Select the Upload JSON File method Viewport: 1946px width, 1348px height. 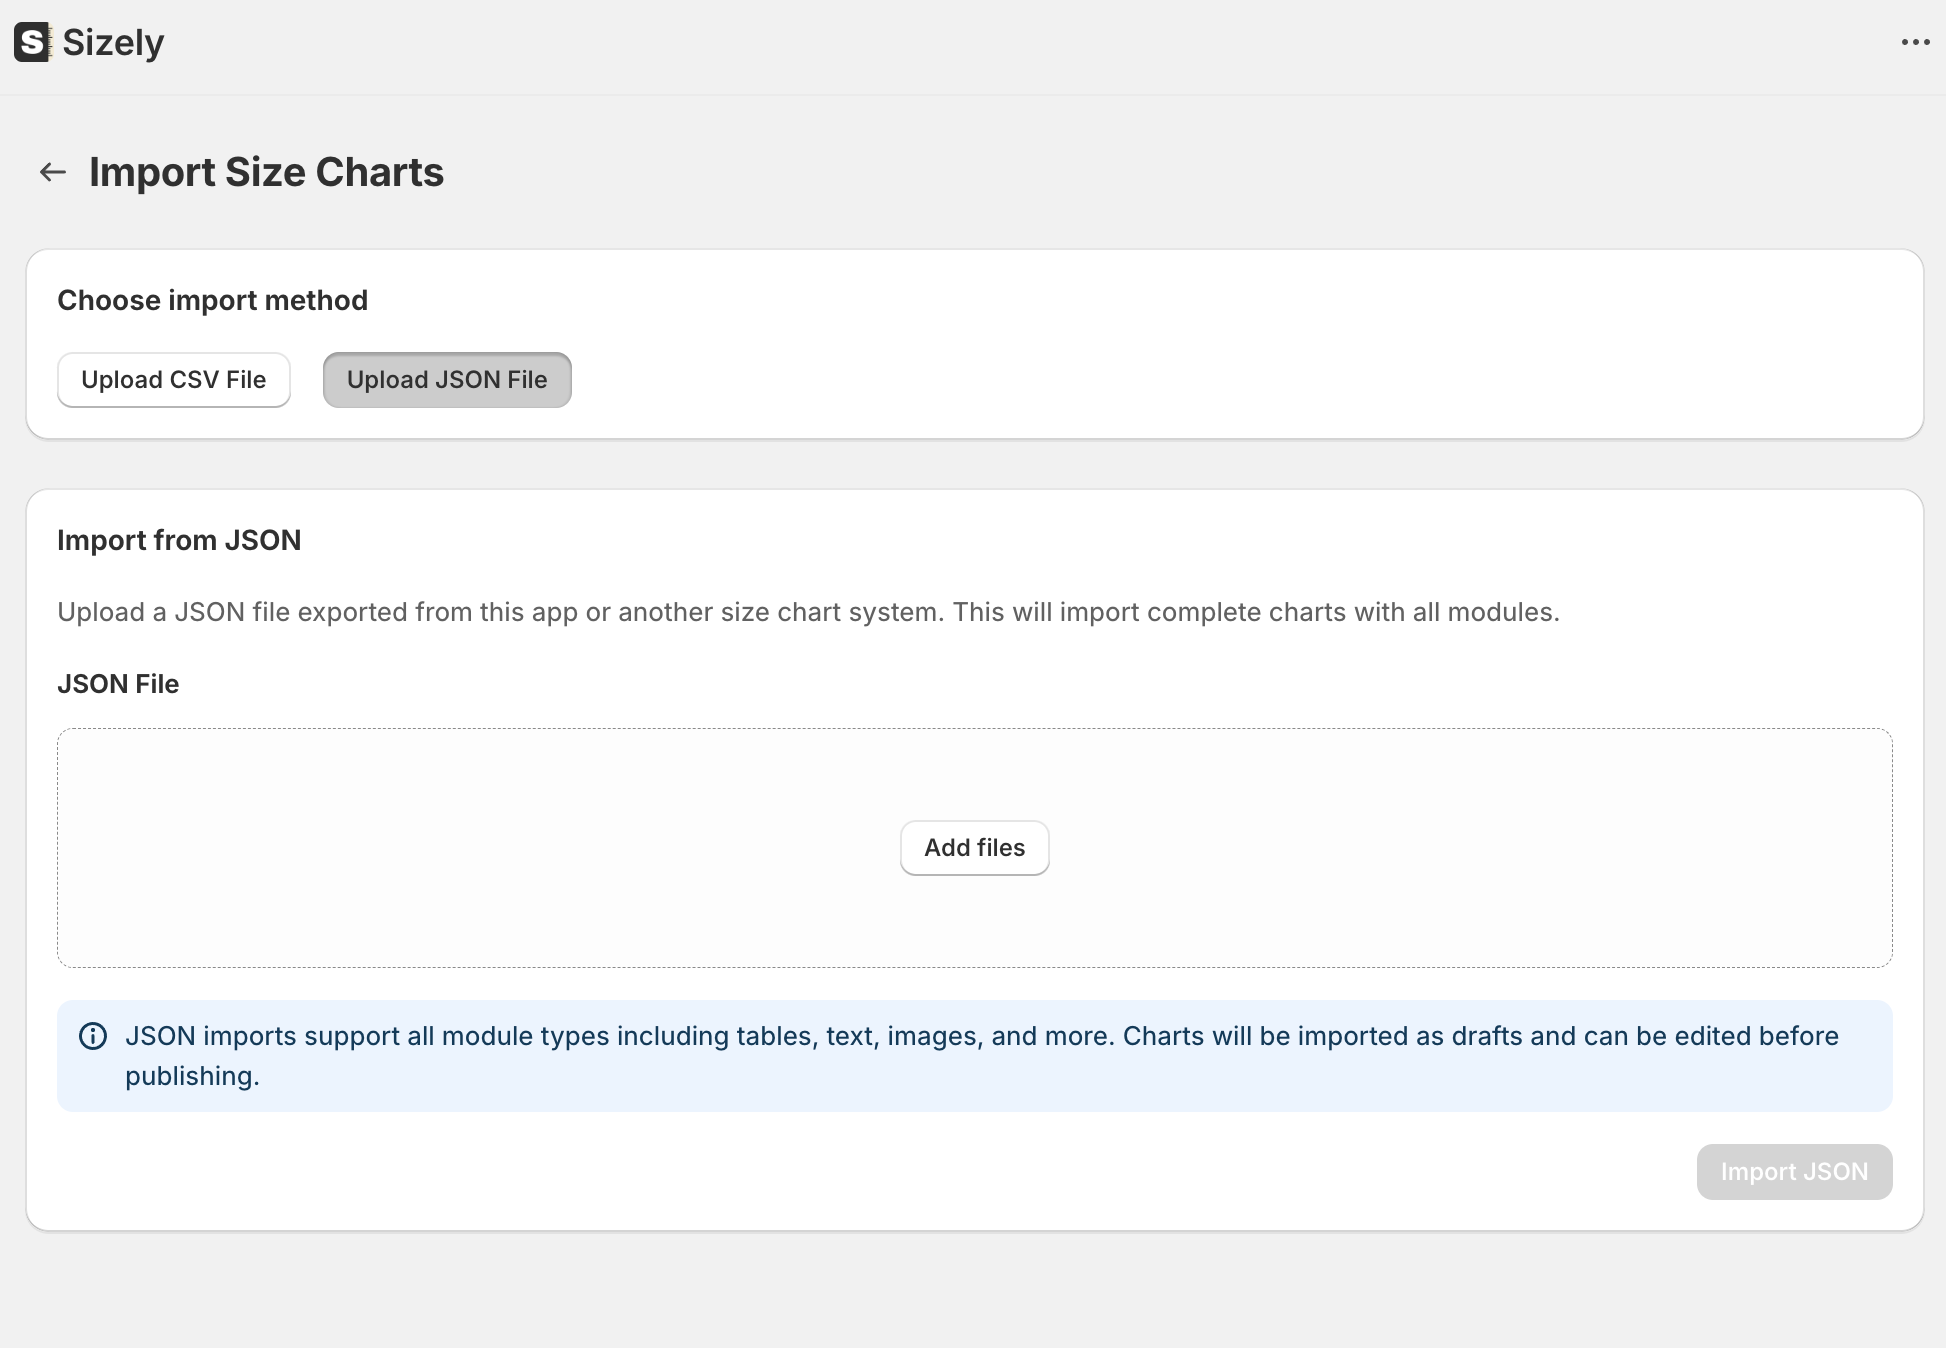coord(447,380)
